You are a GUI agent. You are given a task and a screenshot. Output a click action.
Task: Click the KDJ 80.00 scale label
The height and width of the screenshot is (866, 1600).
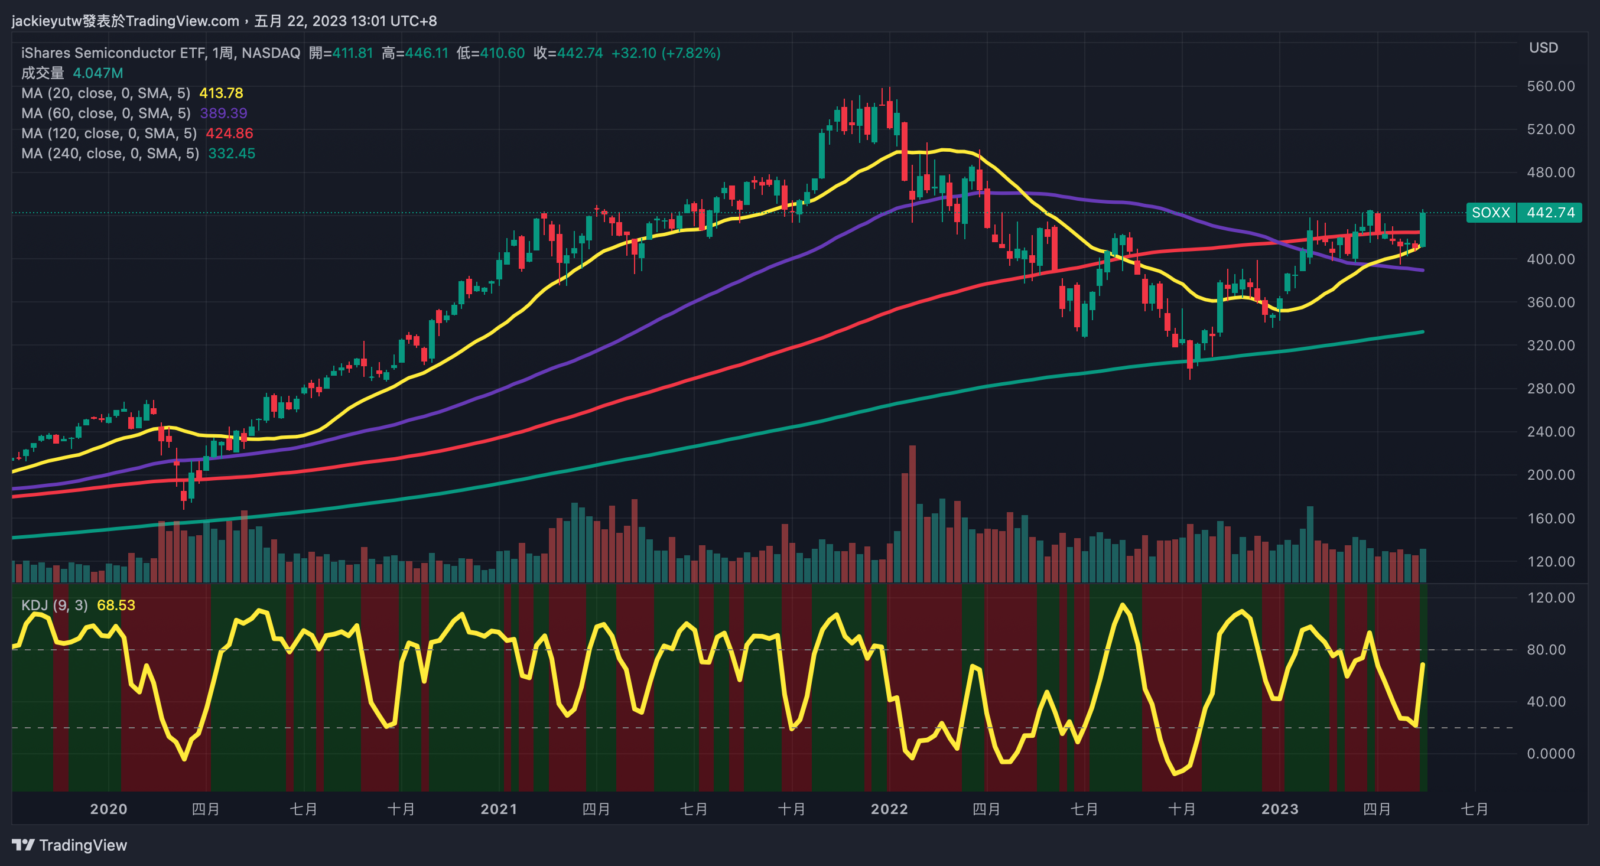(1546, 649)
